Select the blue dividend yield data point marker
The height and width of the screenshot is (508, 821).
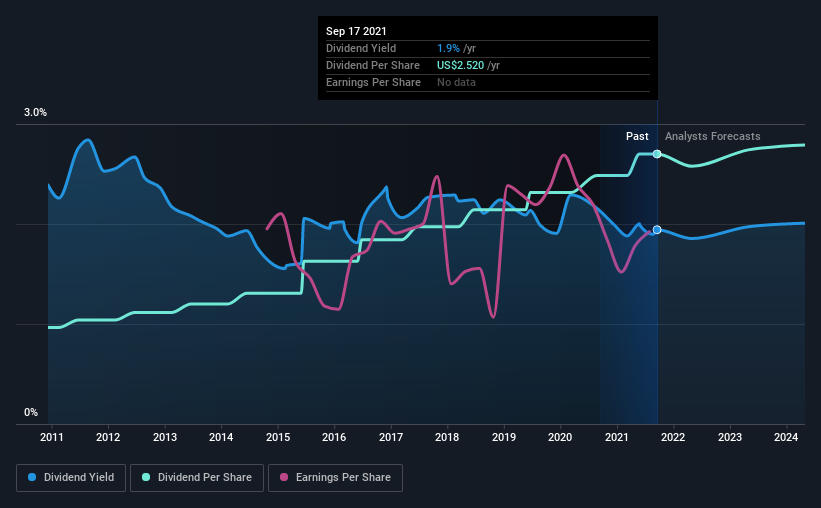[657, 230]
